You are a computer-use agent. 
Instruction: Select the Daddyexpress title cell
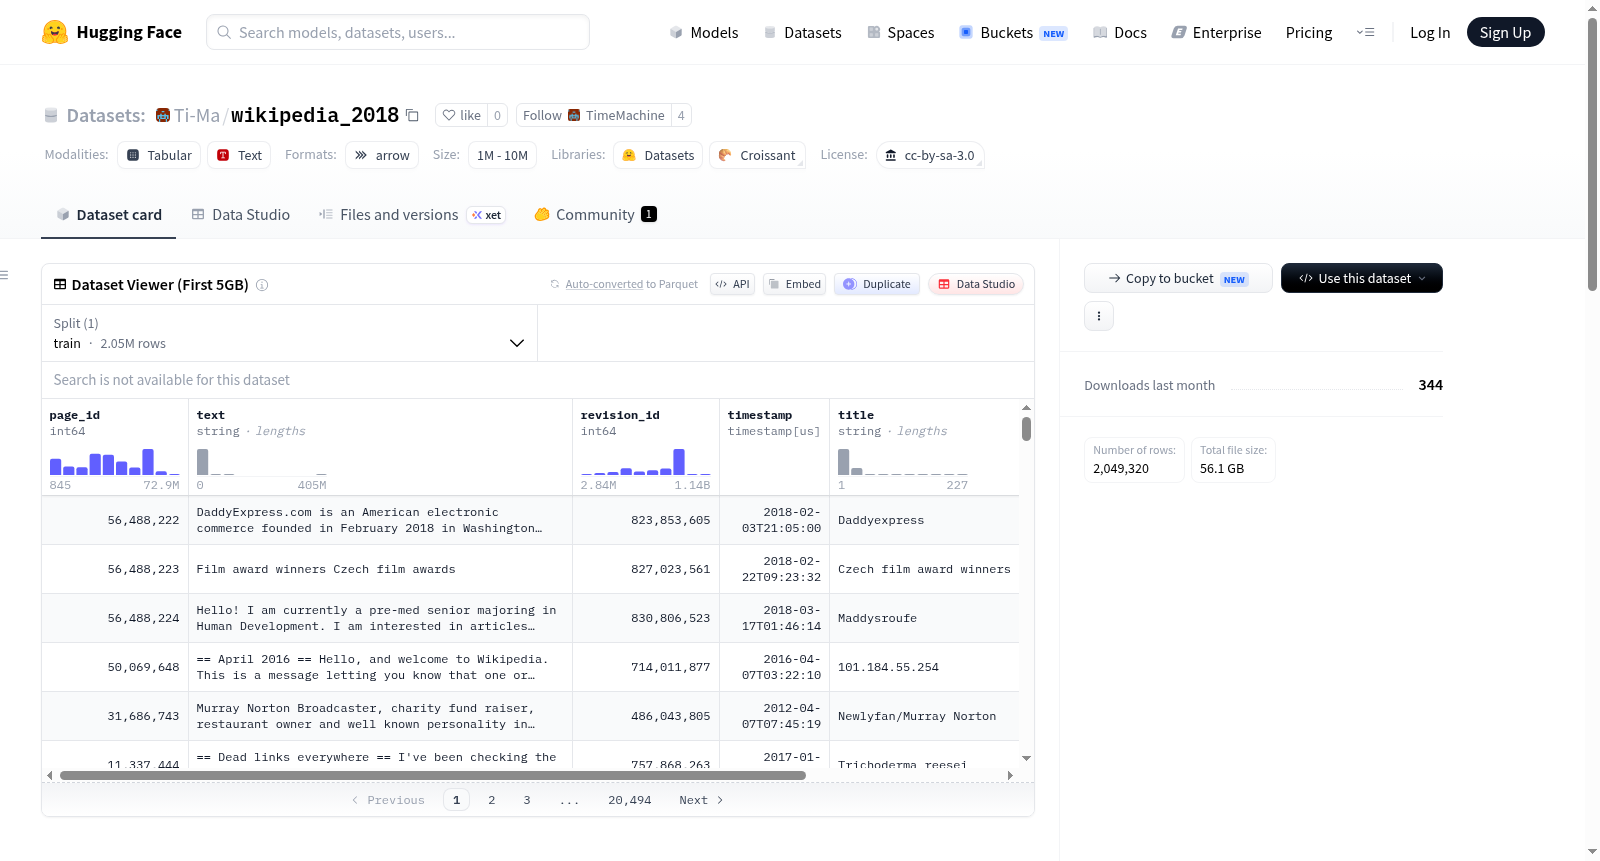(x=923, y=520)
